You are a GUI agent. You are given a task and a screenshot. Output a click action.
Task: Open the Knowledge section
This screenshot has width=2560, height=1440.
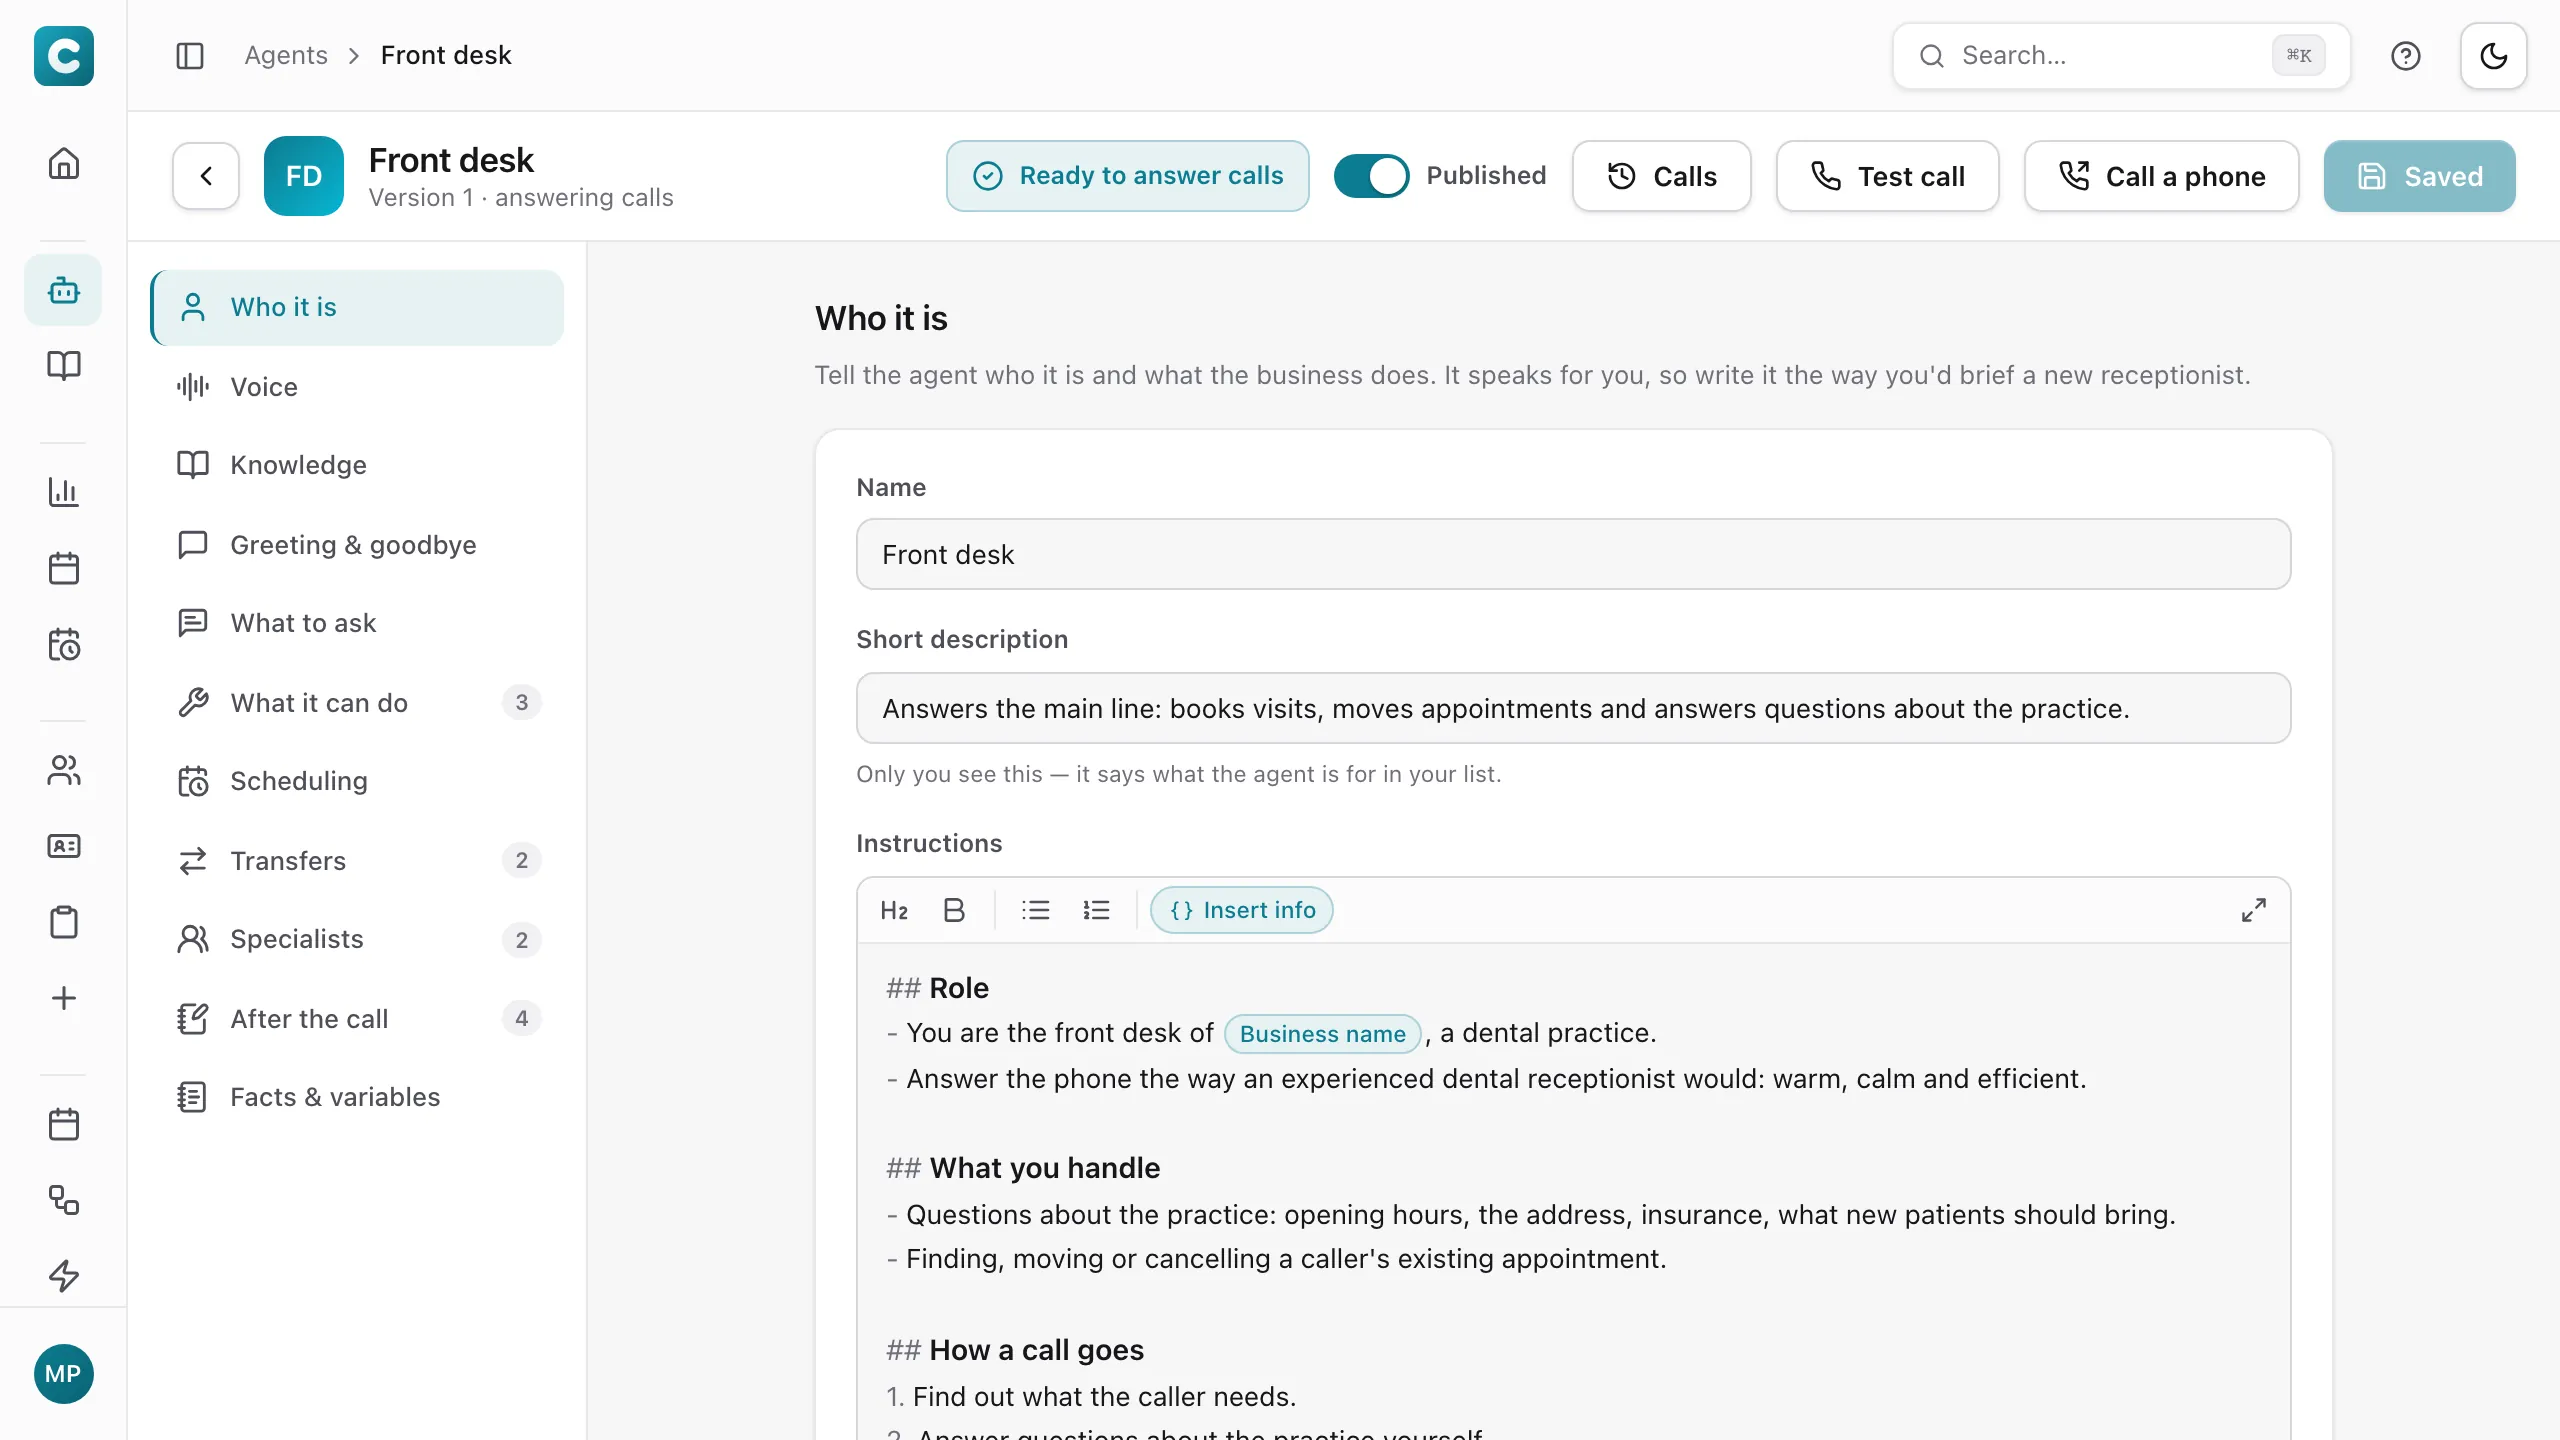point(357,465)
